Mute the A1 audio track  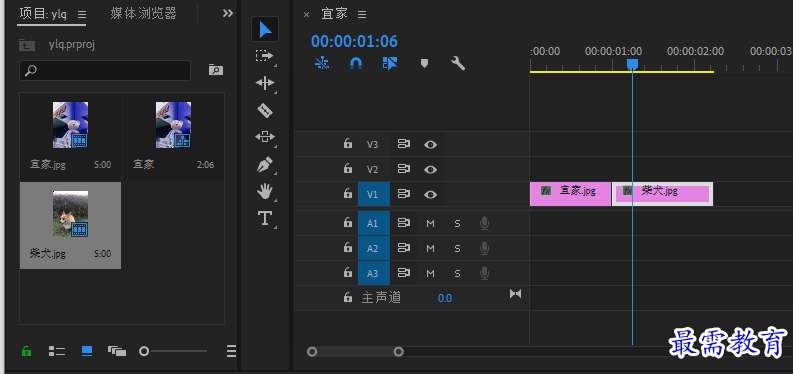pyautogui.click(x=430, y=223)
